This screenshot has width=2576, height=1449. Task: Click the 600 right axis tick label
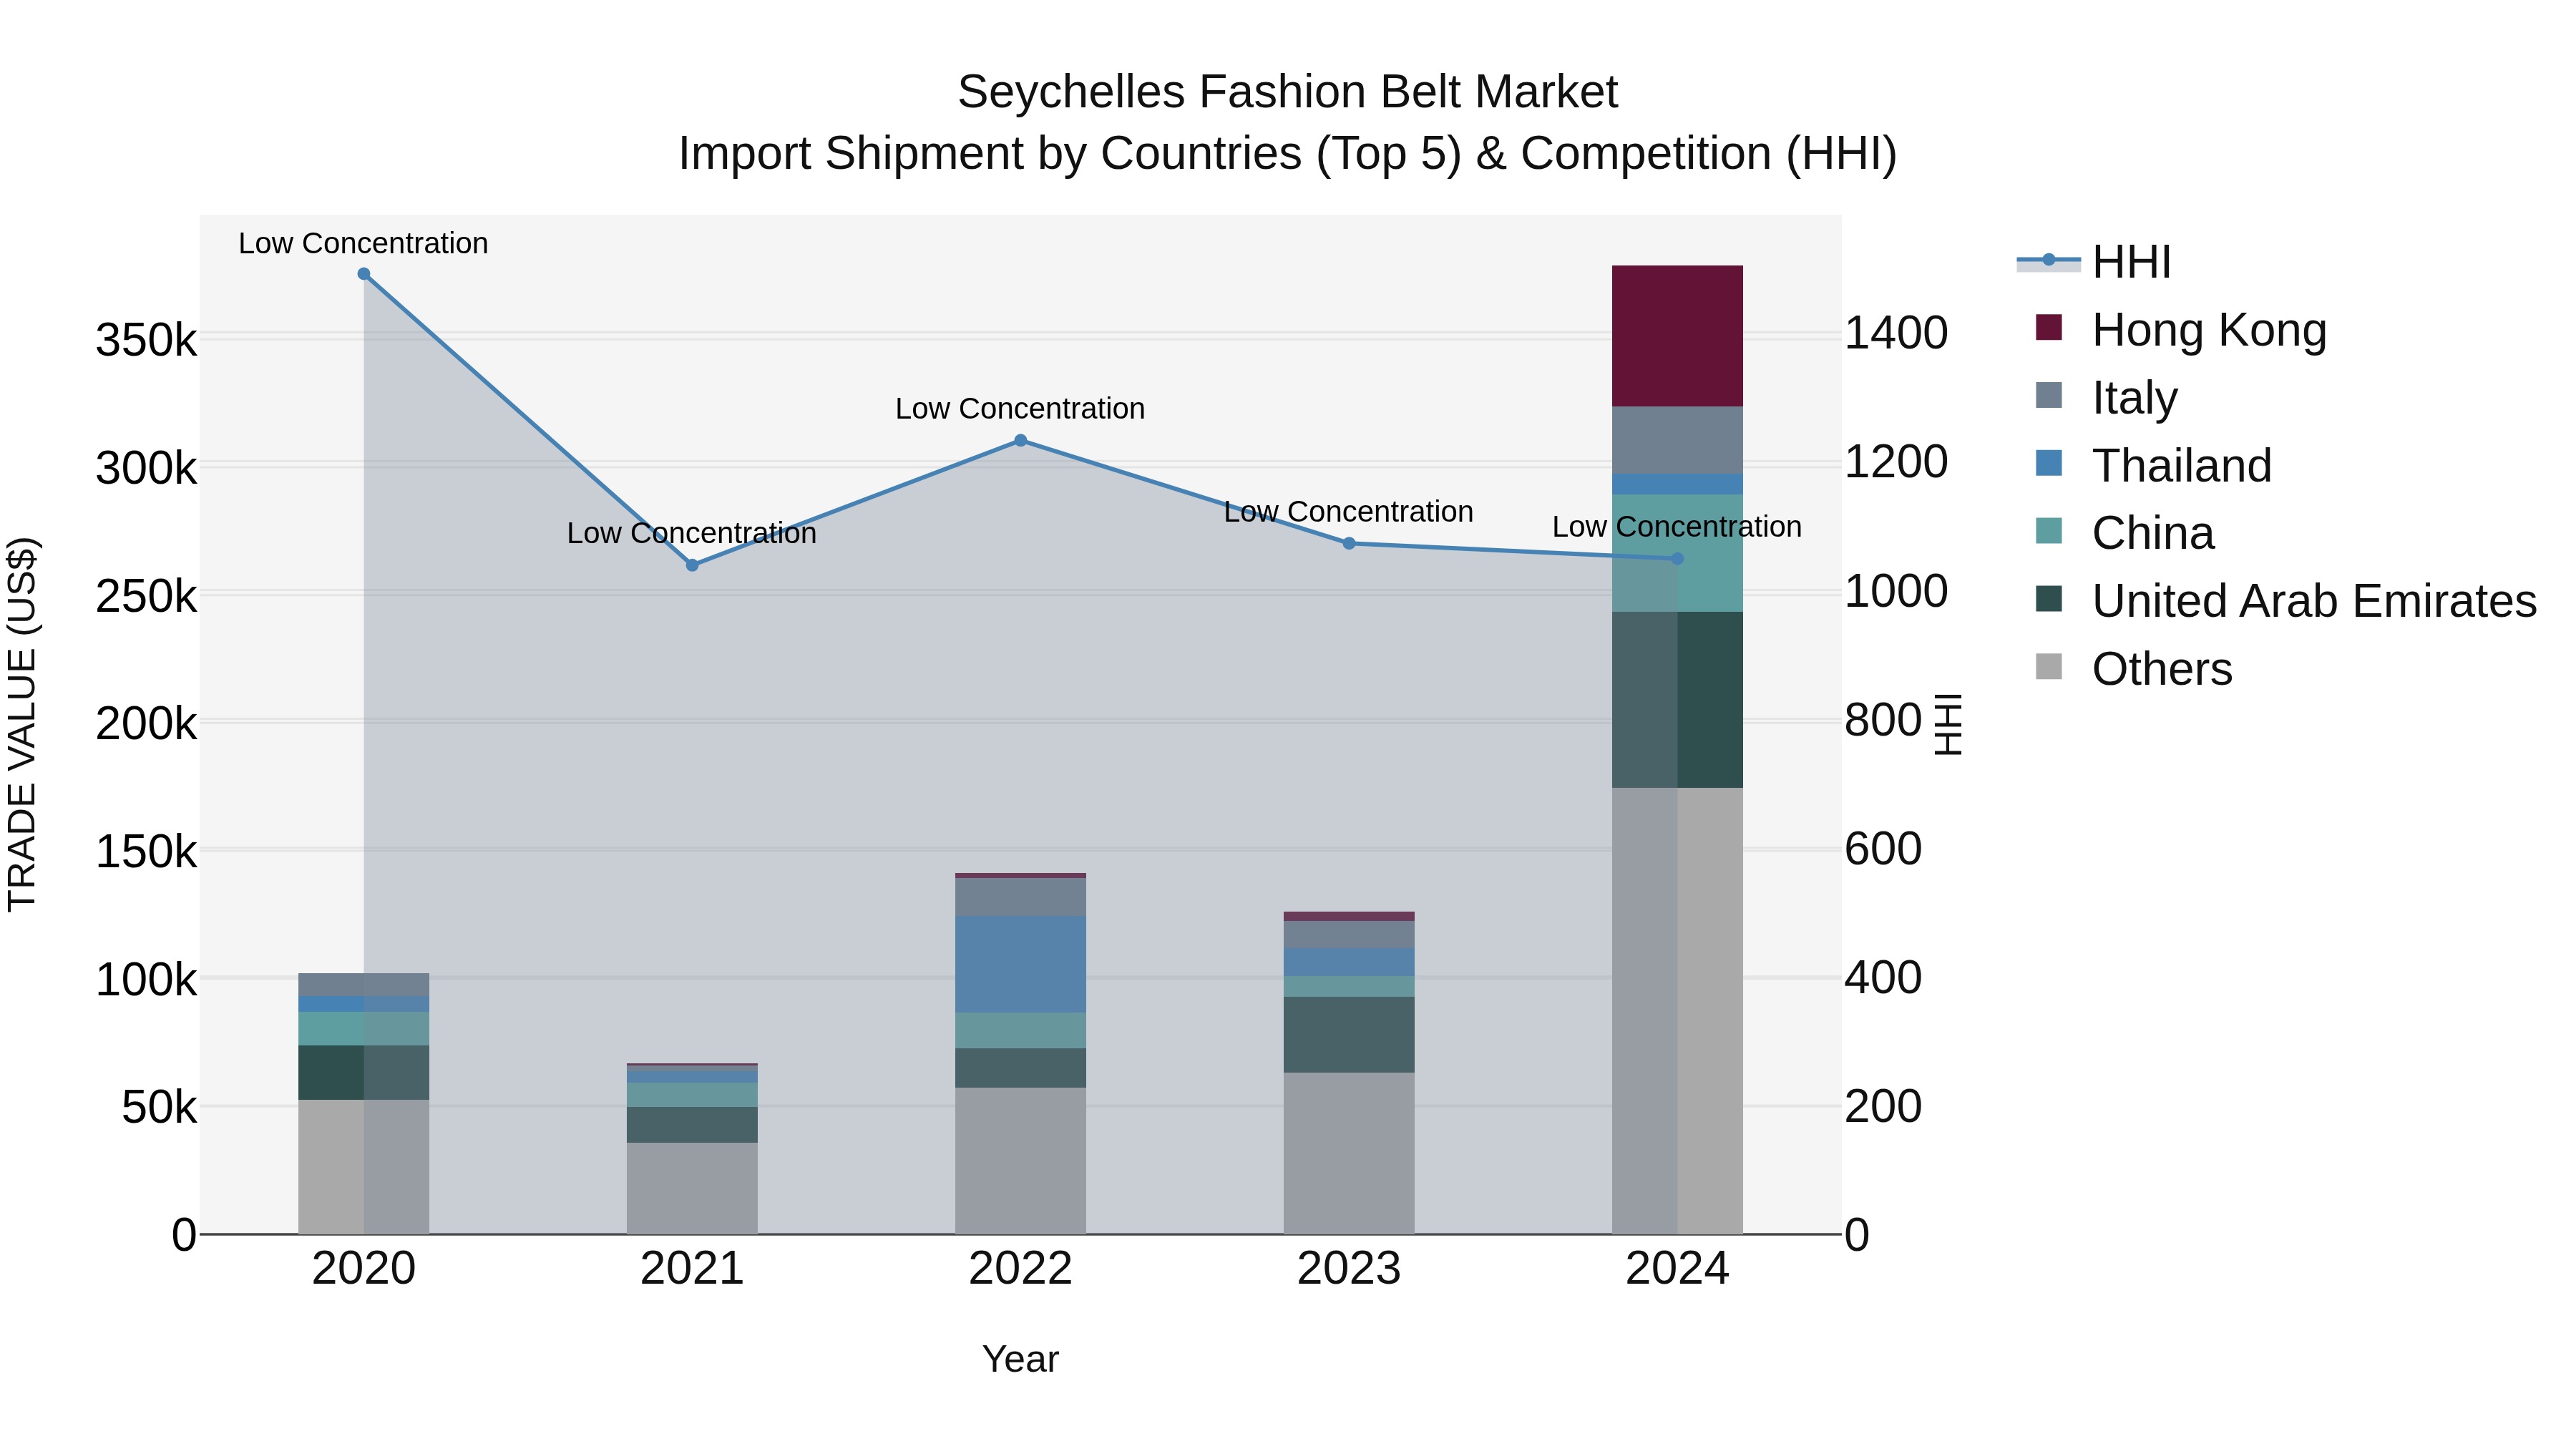click(x=1883, y=849)
